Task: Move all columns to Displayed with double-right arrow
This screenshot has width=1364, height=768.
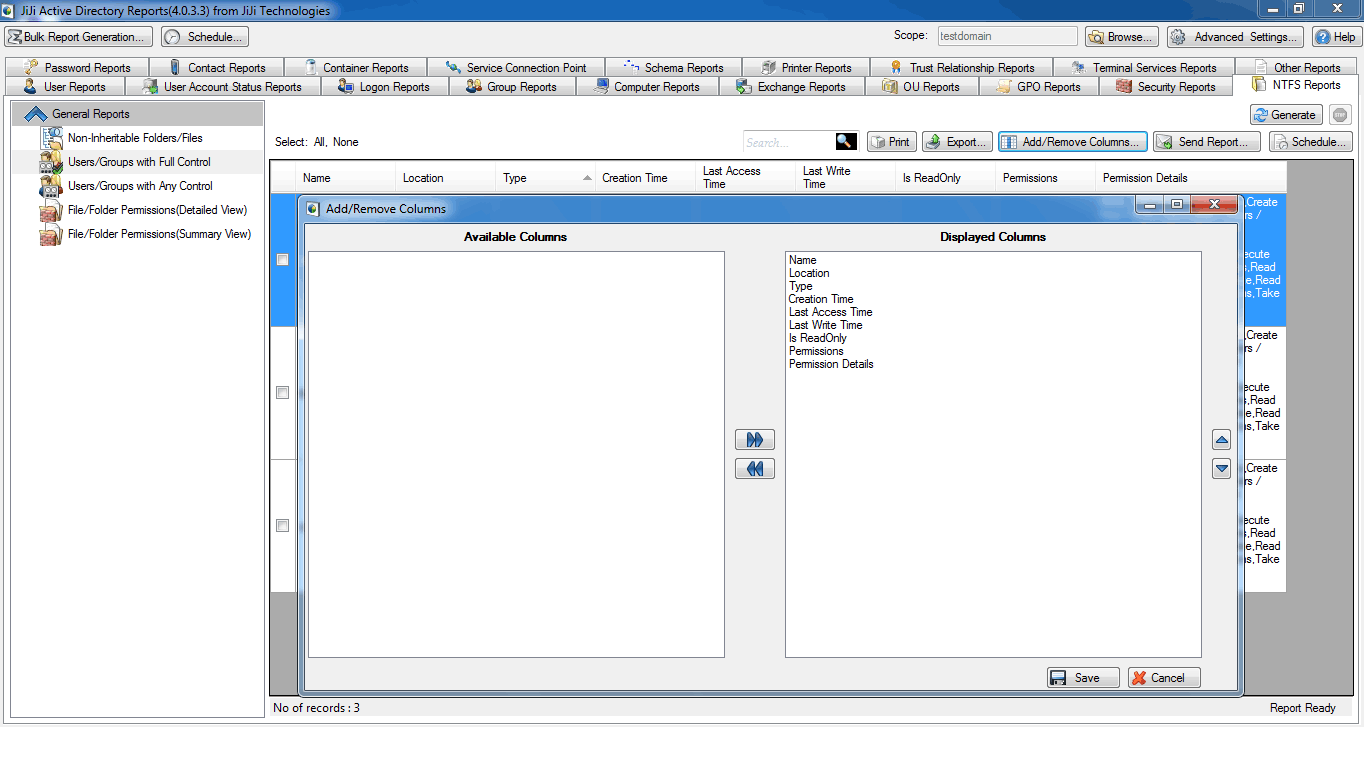Action: click(x=755, y=440)
